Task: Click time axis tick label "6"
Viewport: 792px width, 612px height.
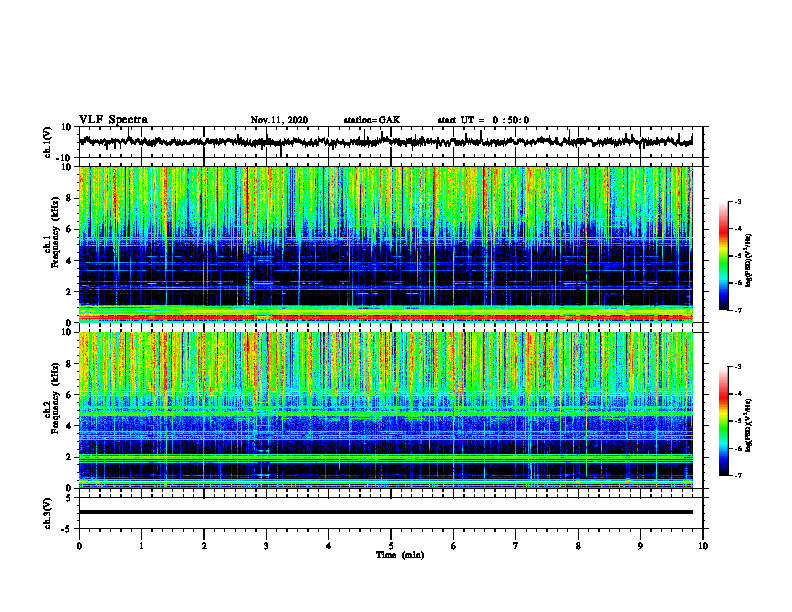Action: coord(454,546)
